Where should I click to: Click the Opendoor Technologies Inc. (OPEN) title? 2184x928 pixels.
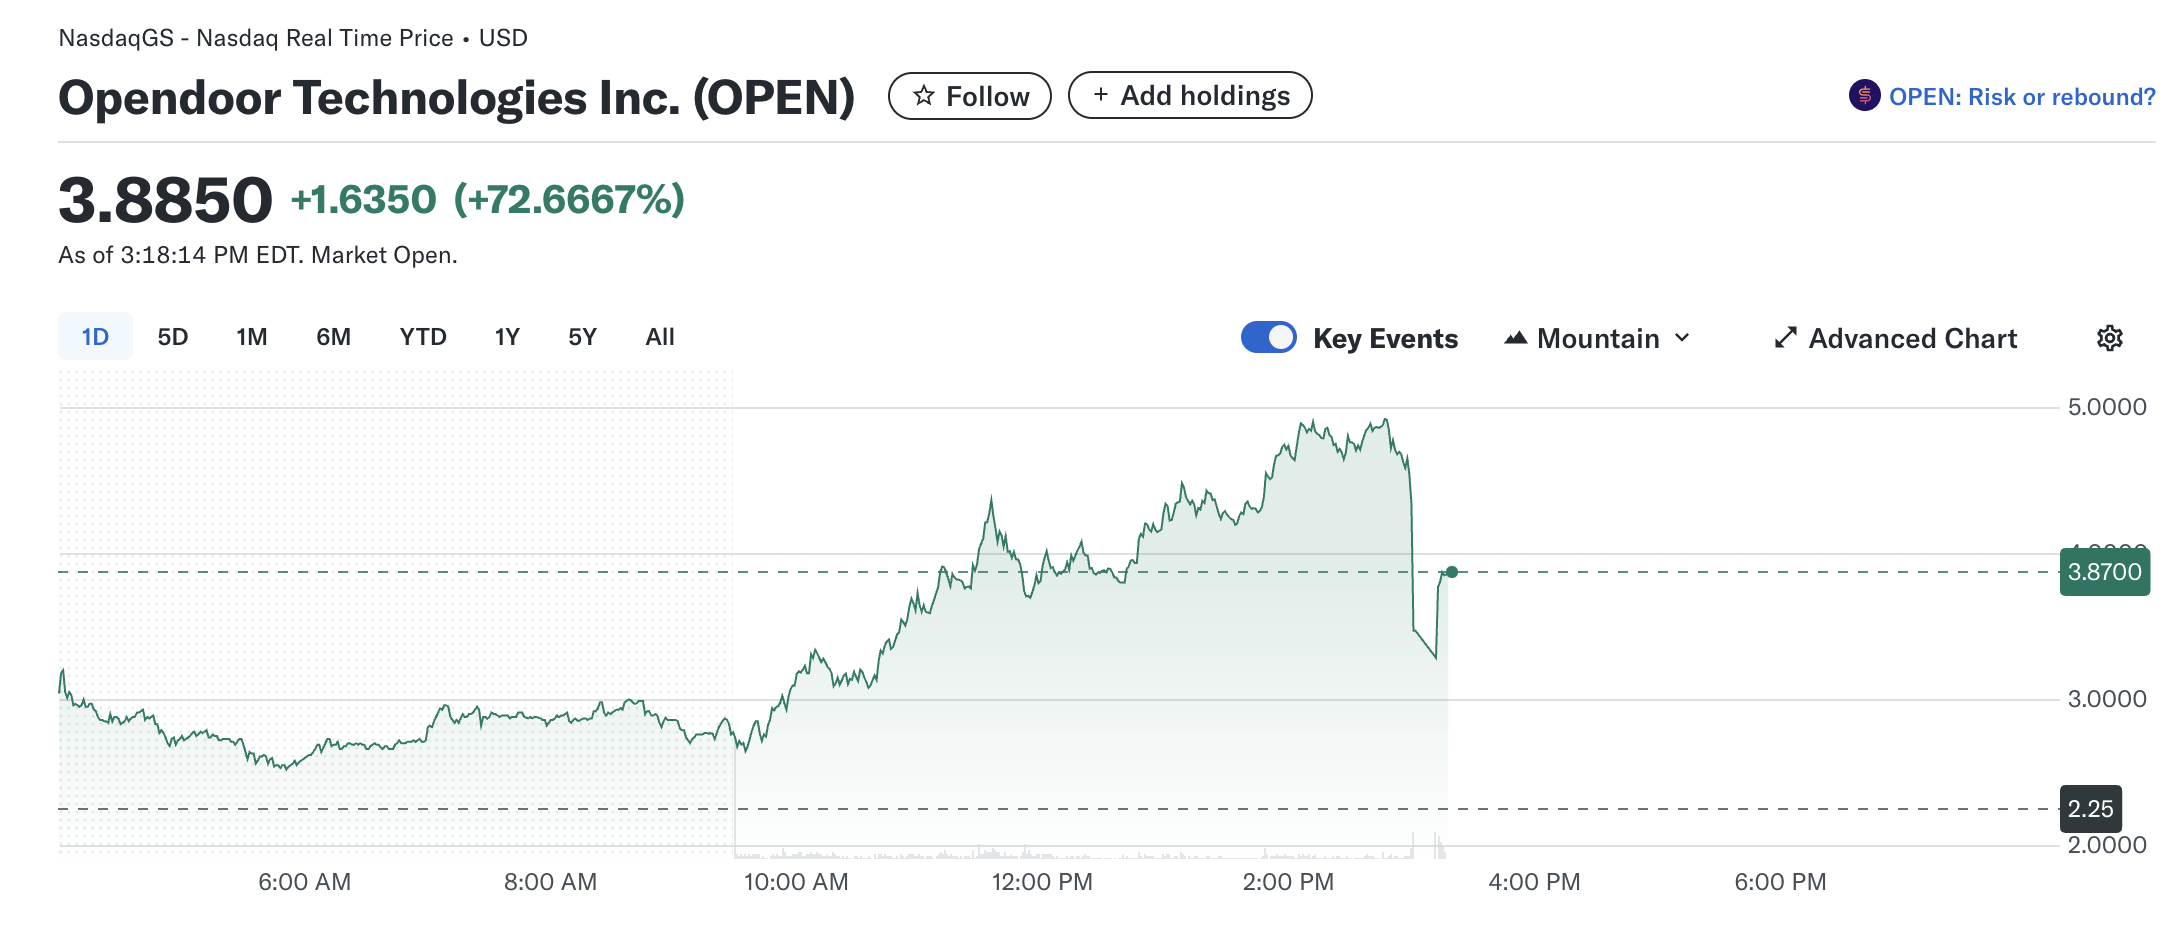457,98
